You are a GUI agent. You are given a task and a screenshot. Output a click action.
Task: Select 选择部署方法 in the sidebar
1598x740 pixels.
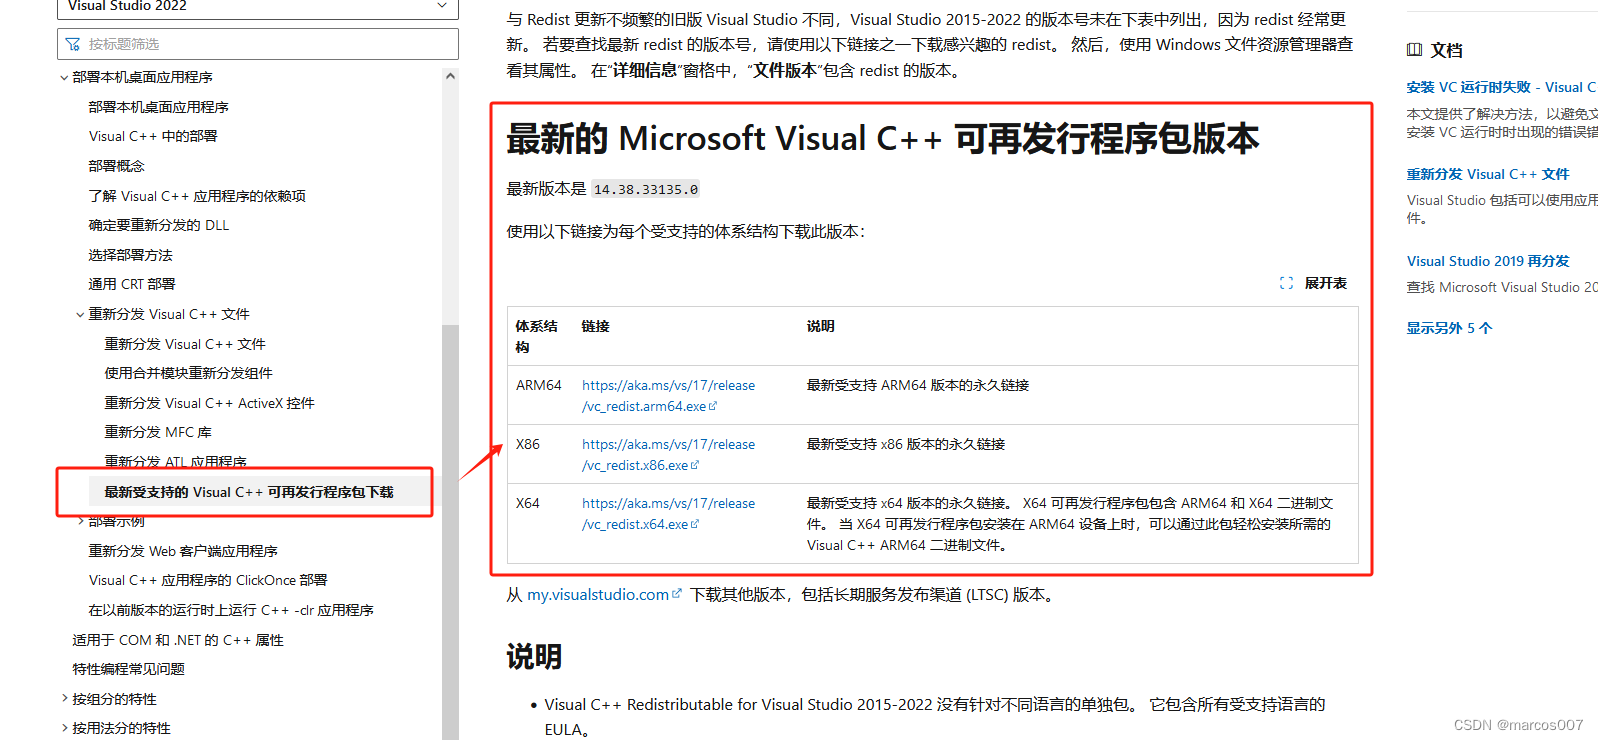130,255
